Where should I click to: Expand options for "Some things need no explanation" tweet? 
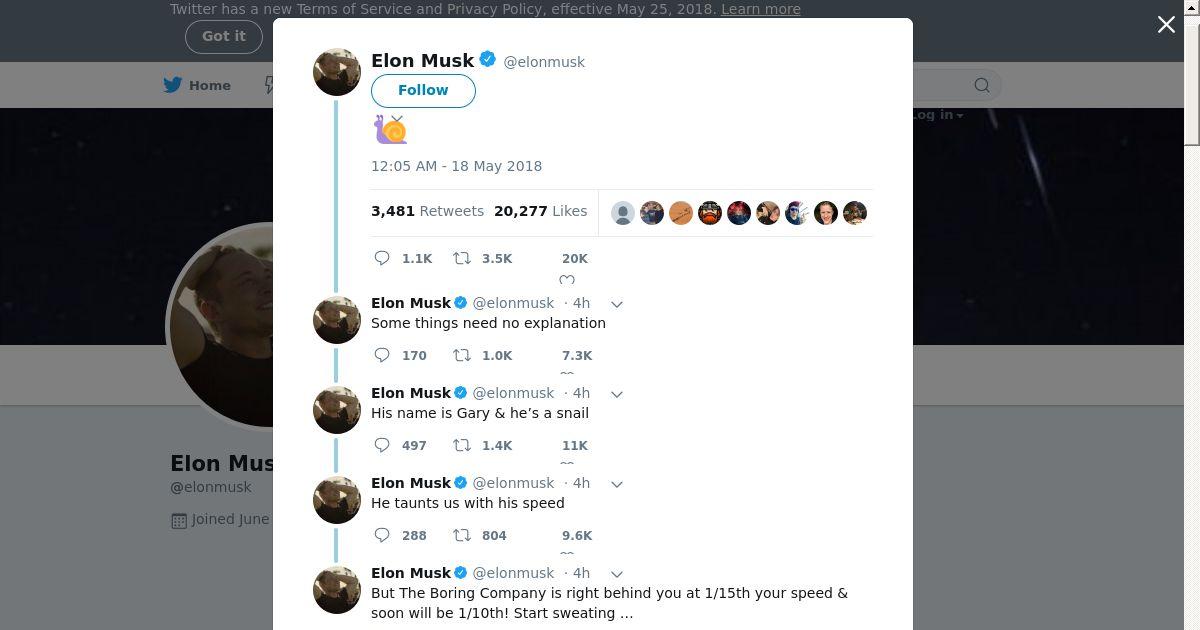(x=617, y=304)
